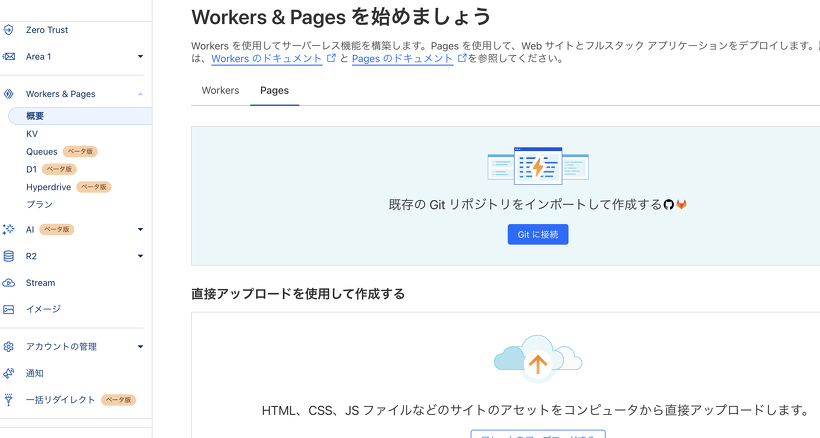Click external link icon after Workers のドキュメント

[x=331, y=58]
